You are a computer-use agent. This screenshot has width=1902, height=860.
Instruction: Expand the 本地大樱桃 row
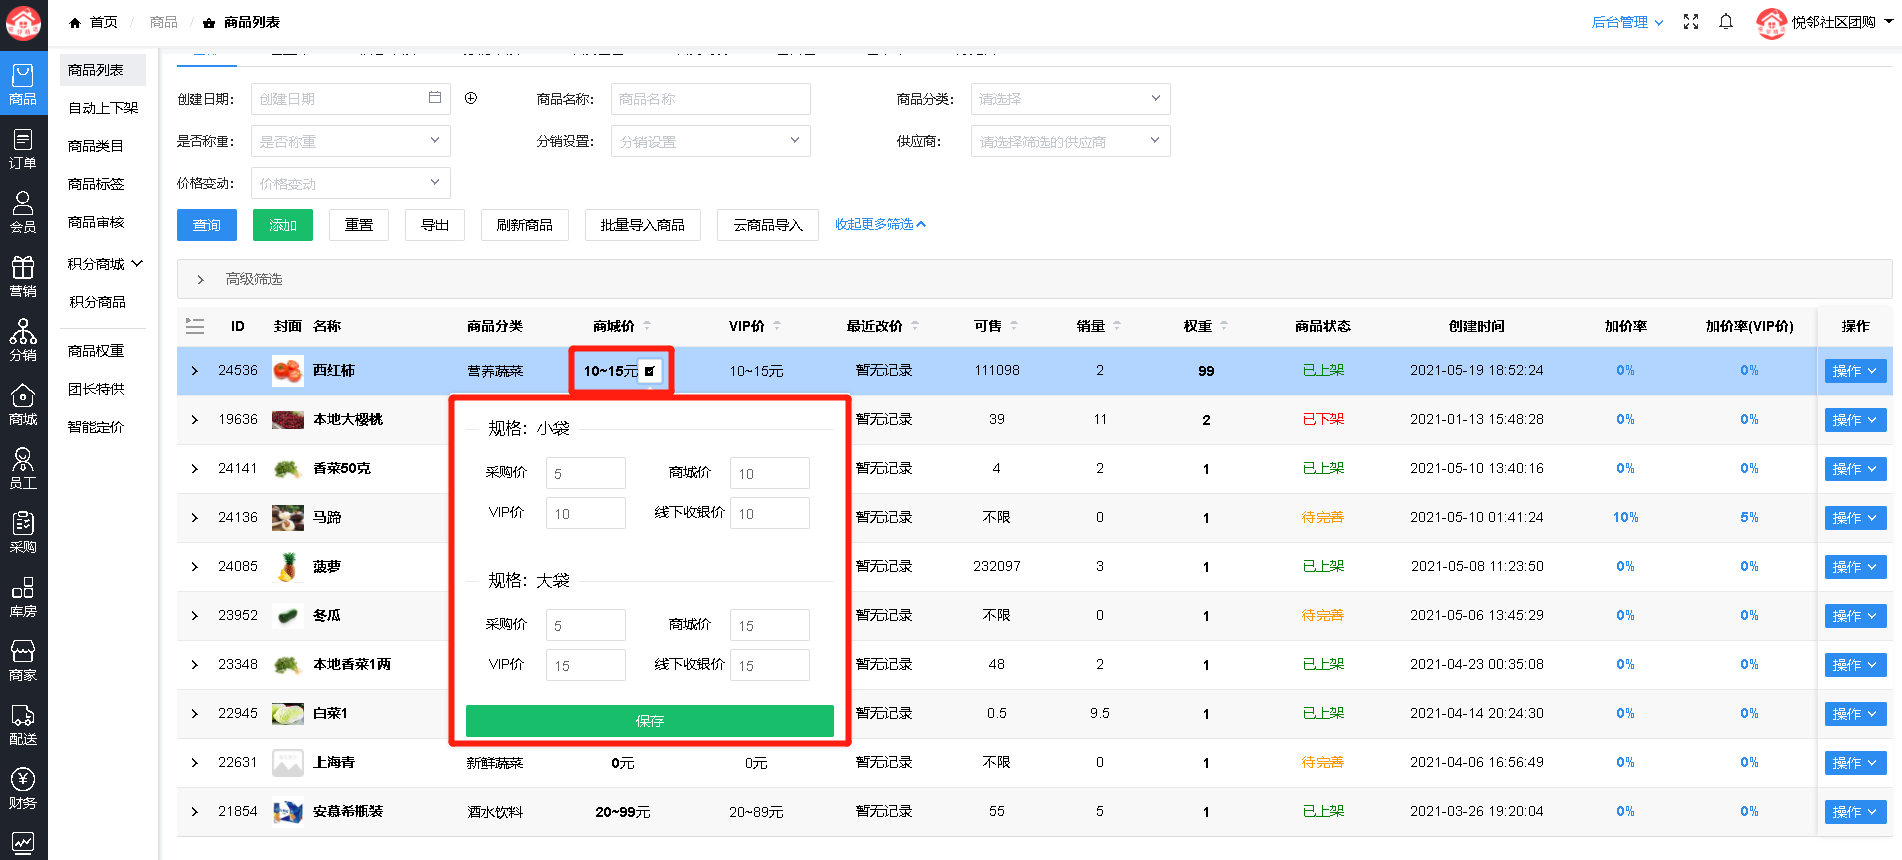(x=195, y=420)
